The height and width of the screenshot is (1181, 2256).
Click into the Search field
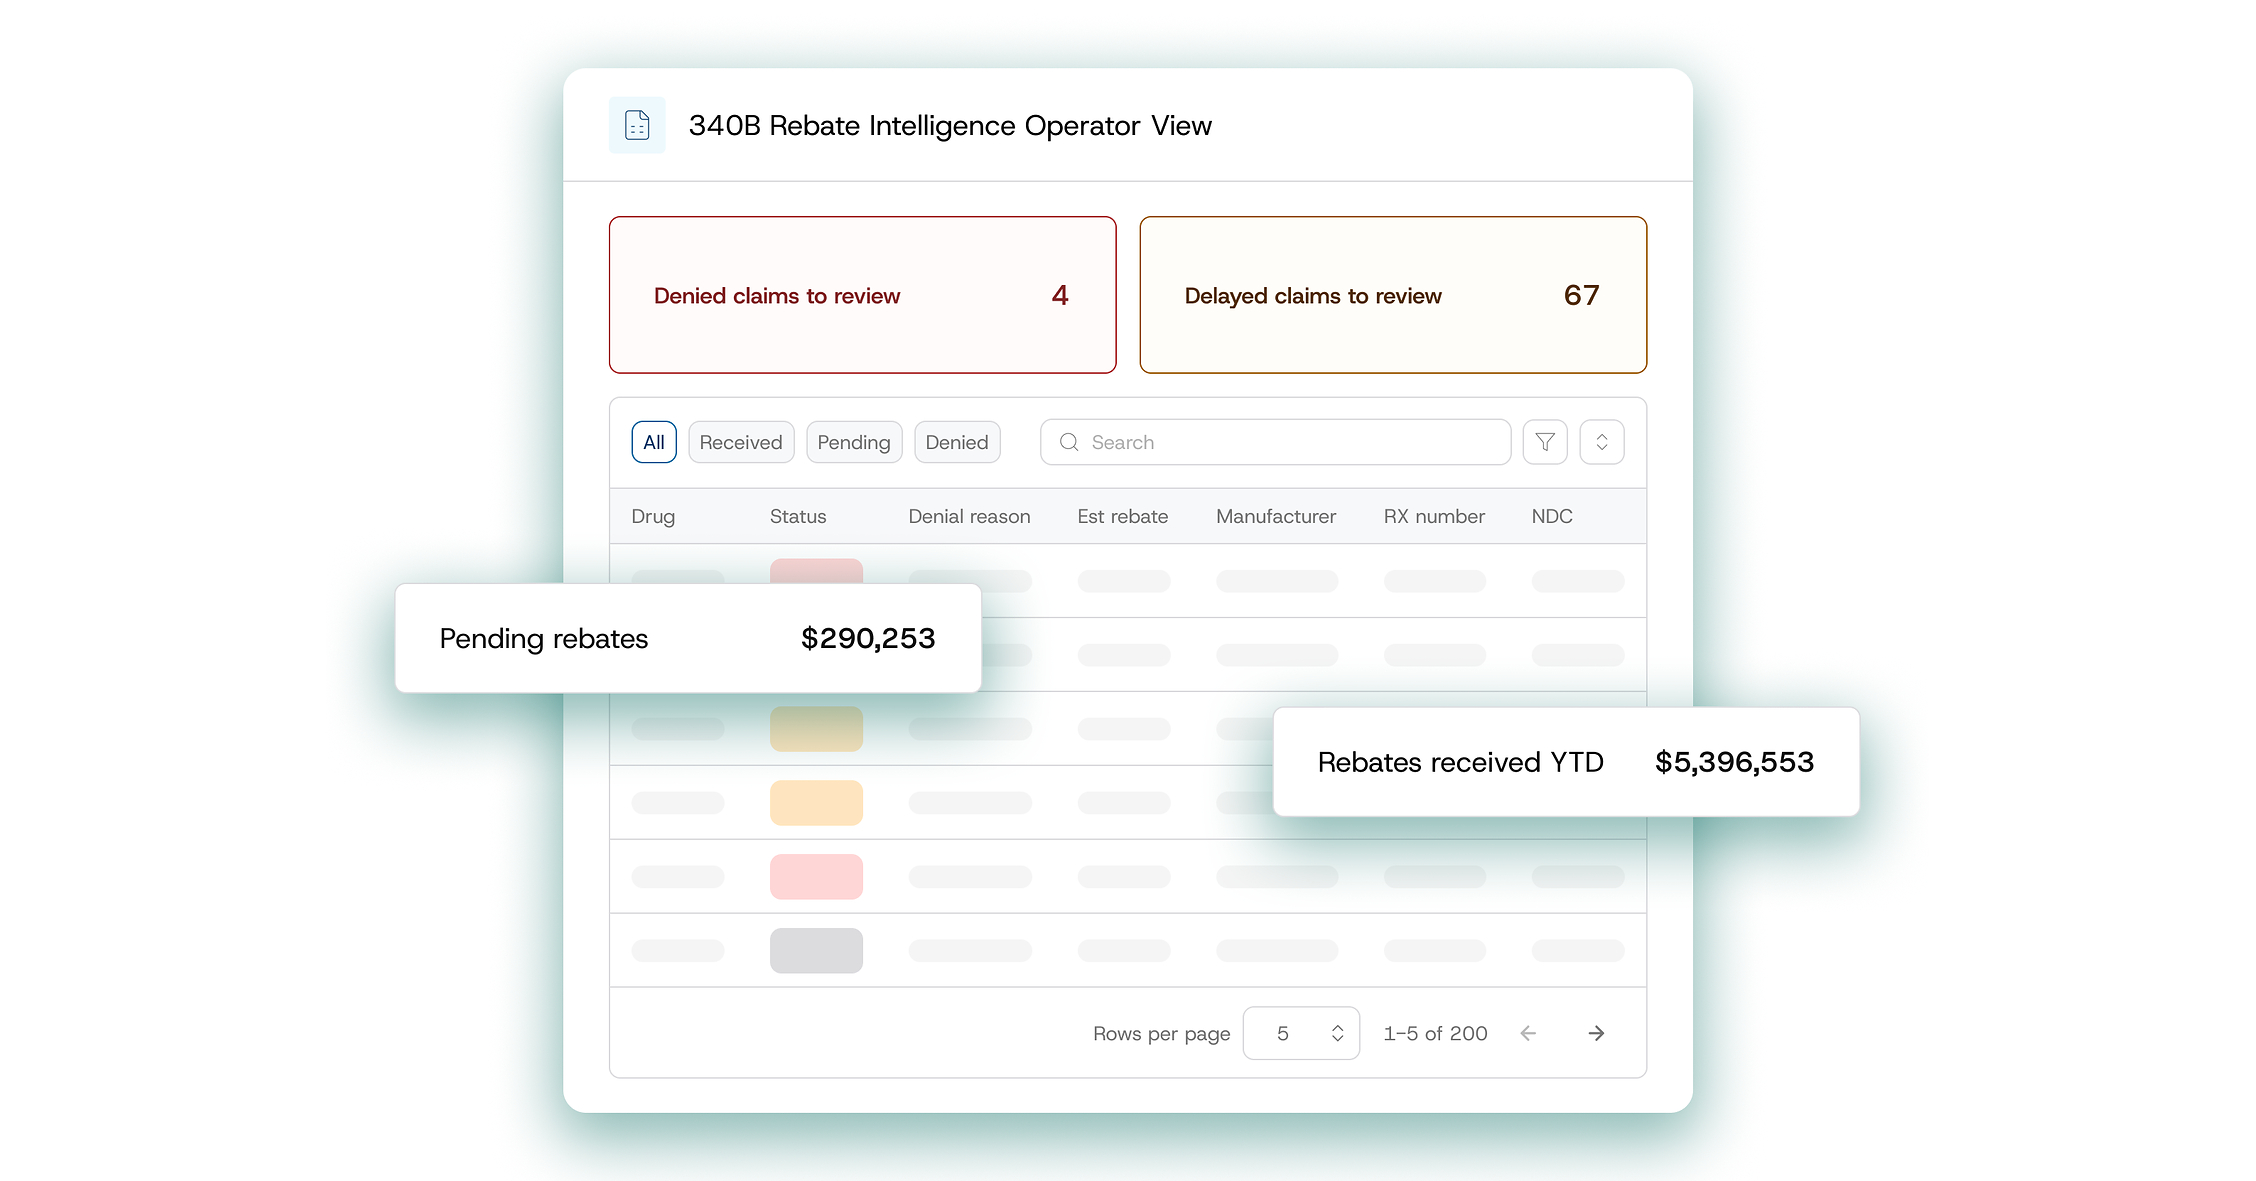coord(1275,442)
